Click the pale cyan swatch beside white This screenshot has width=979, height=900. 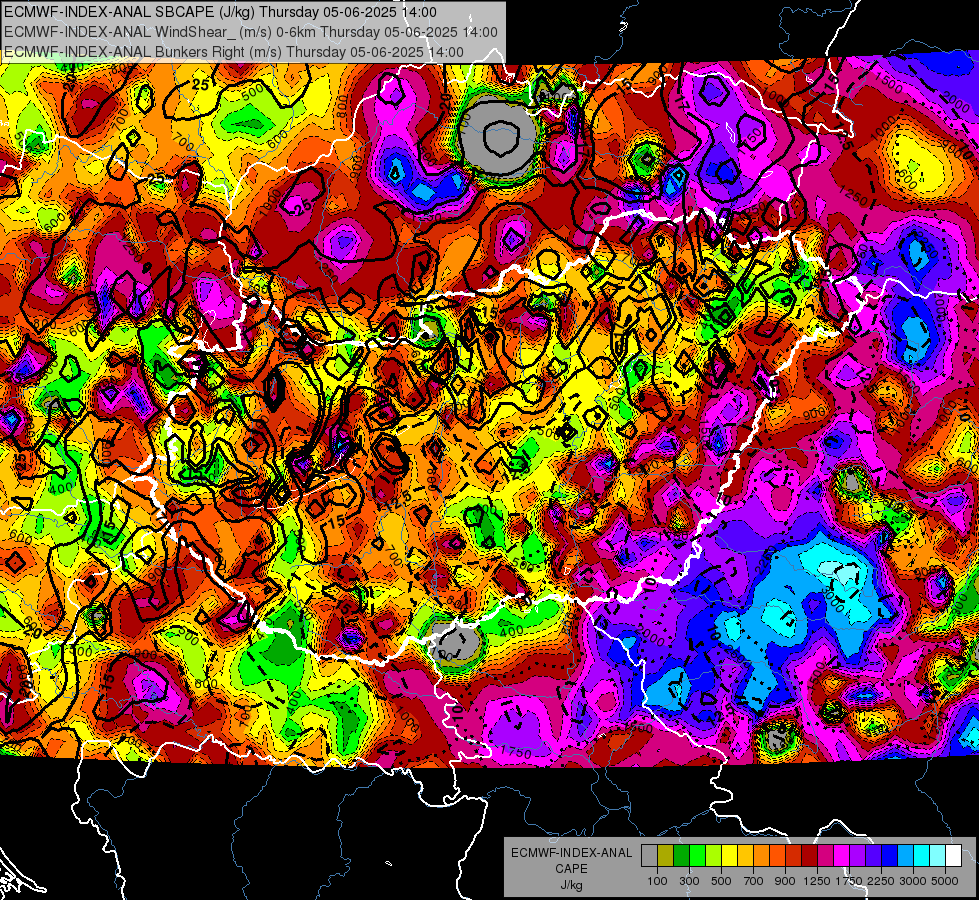[x=938, y=855]
